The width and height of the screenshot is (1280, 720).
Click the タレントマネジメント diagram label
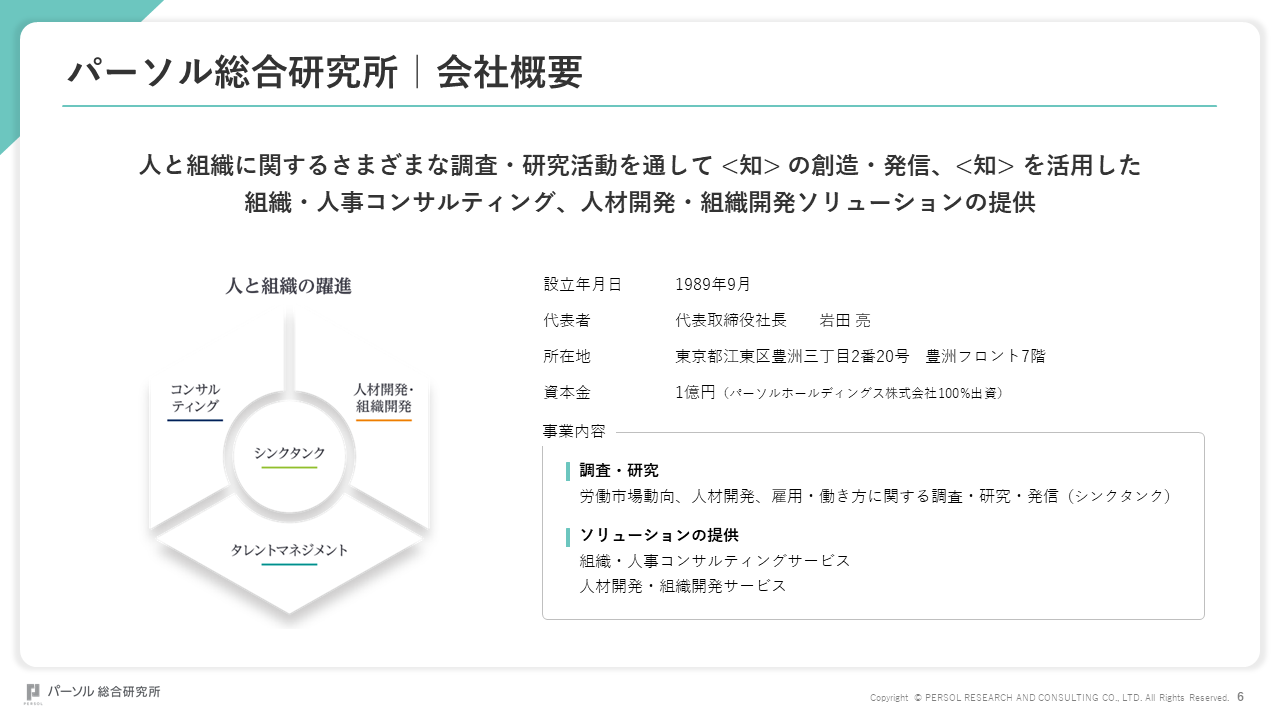pyautogui.click(x=289, y=550)
